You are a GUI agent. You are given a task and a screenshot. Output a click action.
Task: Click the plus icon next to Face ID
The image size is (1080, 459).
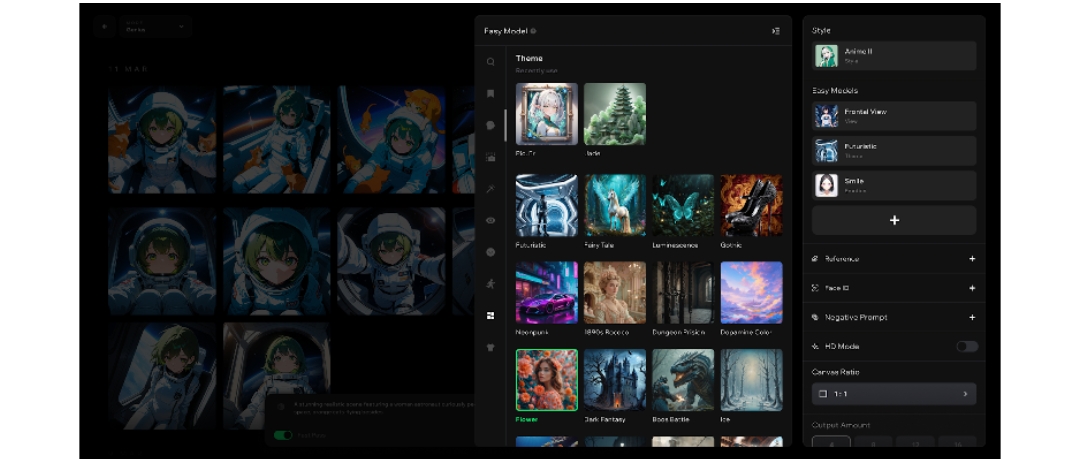(x=971, y=288)
